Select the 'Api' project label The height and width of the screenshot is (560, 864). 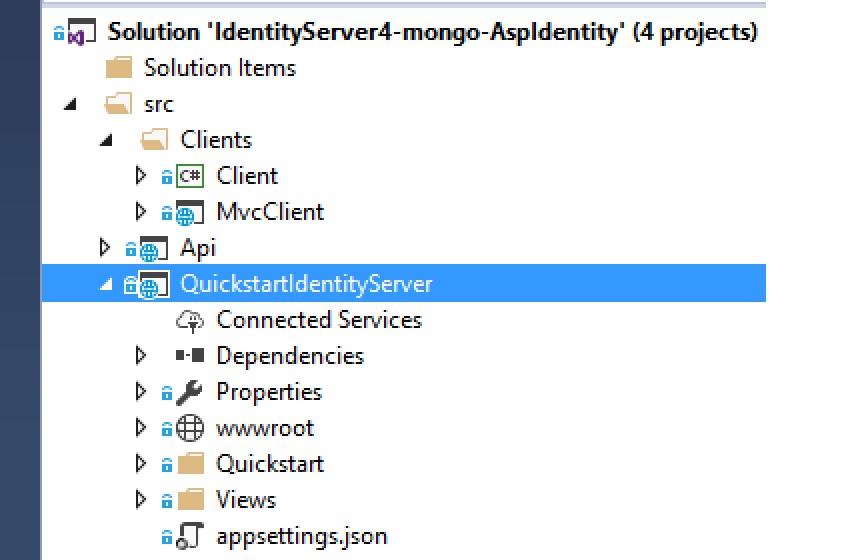[198, 248]
